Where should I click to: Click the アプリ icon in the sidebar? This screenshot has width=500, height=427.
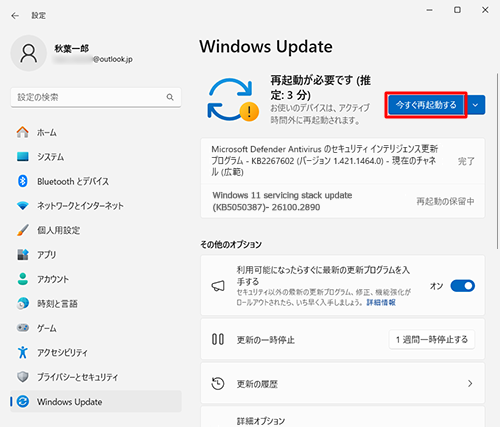(x=23, y=255)
